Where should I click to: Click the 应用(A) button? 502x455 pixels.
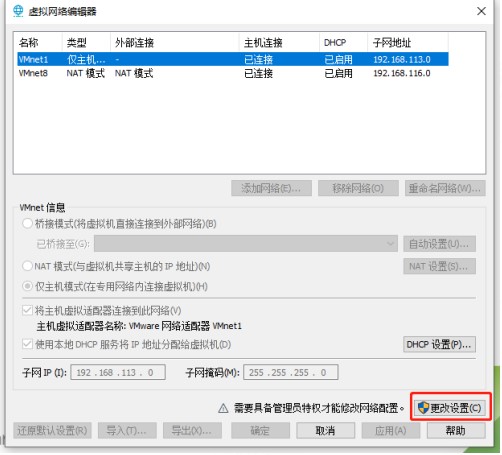coord(391,430)
